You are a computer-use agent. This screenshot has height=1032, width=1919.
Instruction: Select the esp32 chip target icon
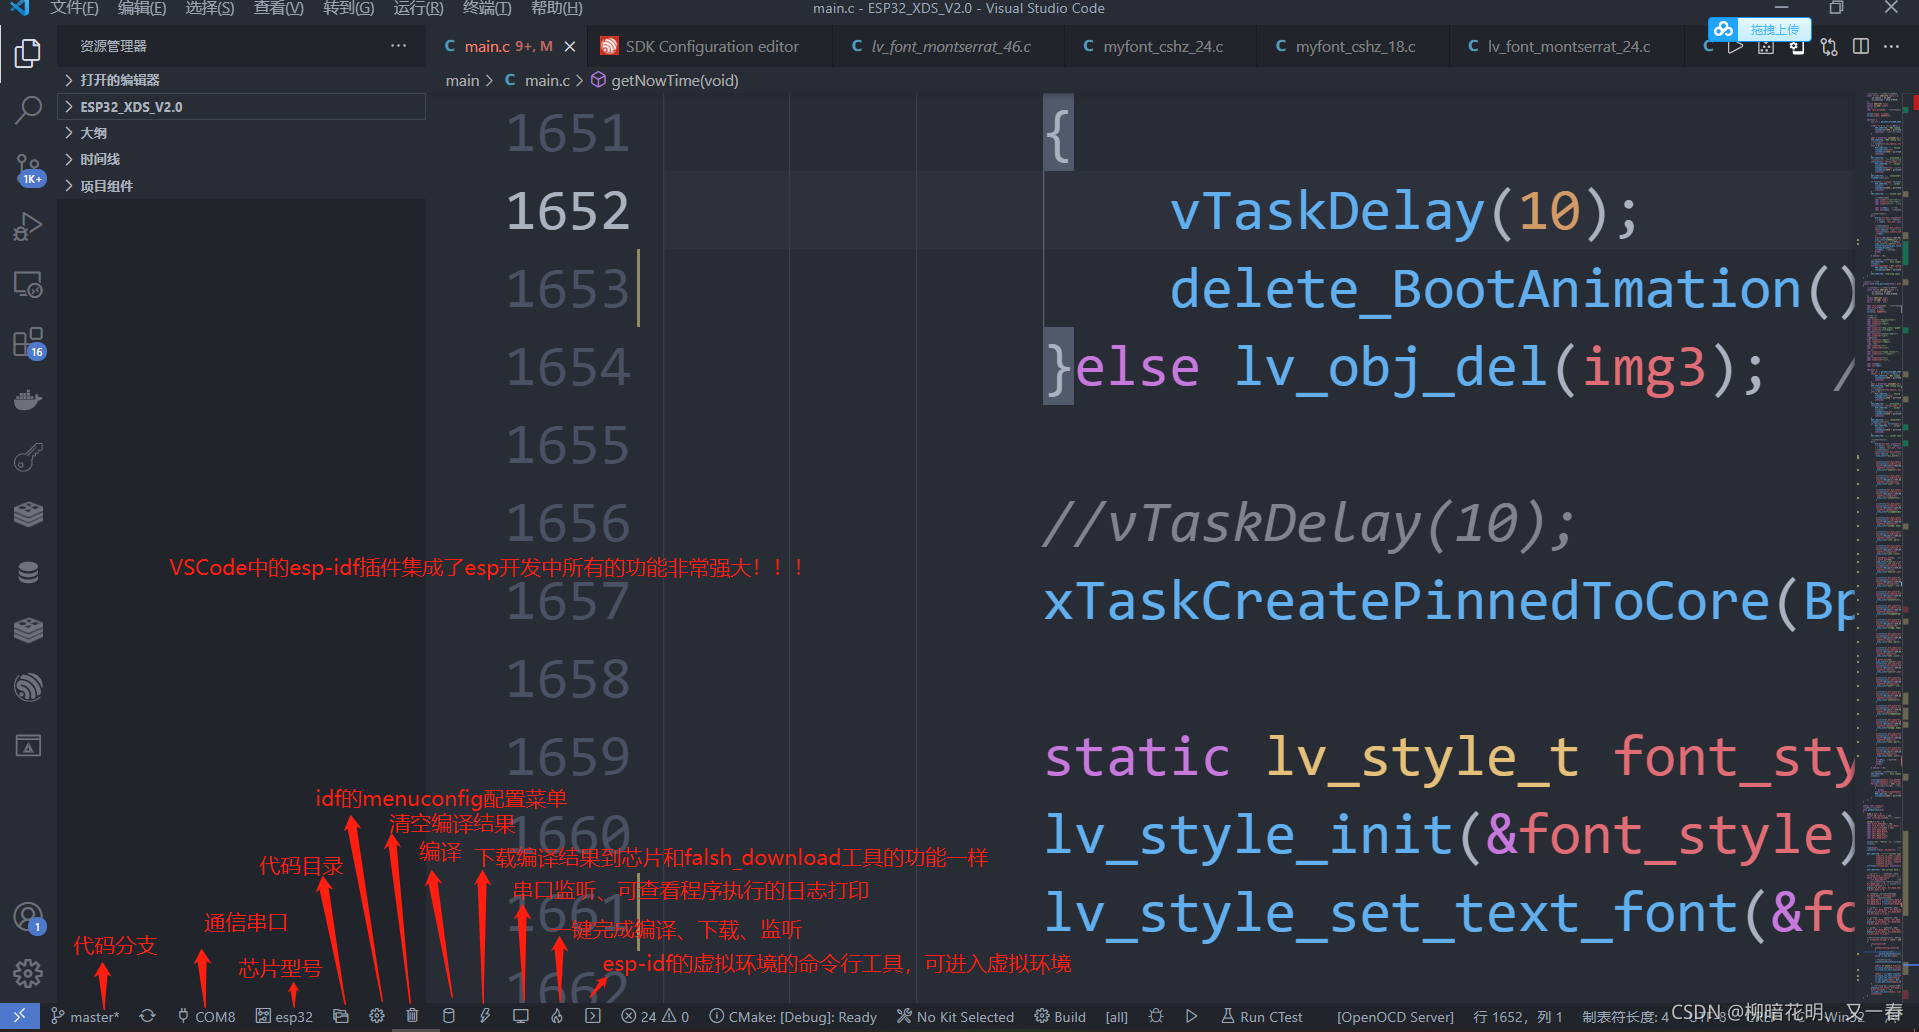pyautogui.click(x=283, y=1016)
